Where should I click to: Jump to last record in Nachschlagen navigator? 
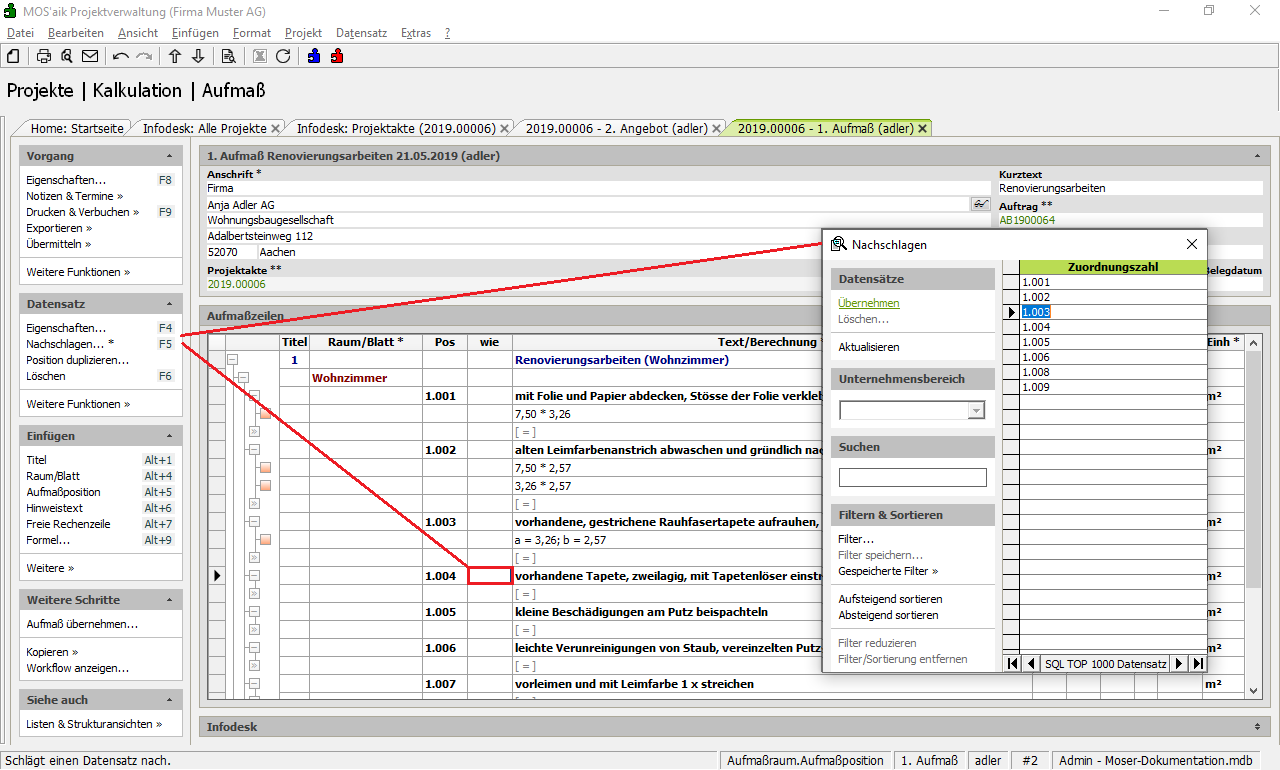click(x=1197, y=663)
